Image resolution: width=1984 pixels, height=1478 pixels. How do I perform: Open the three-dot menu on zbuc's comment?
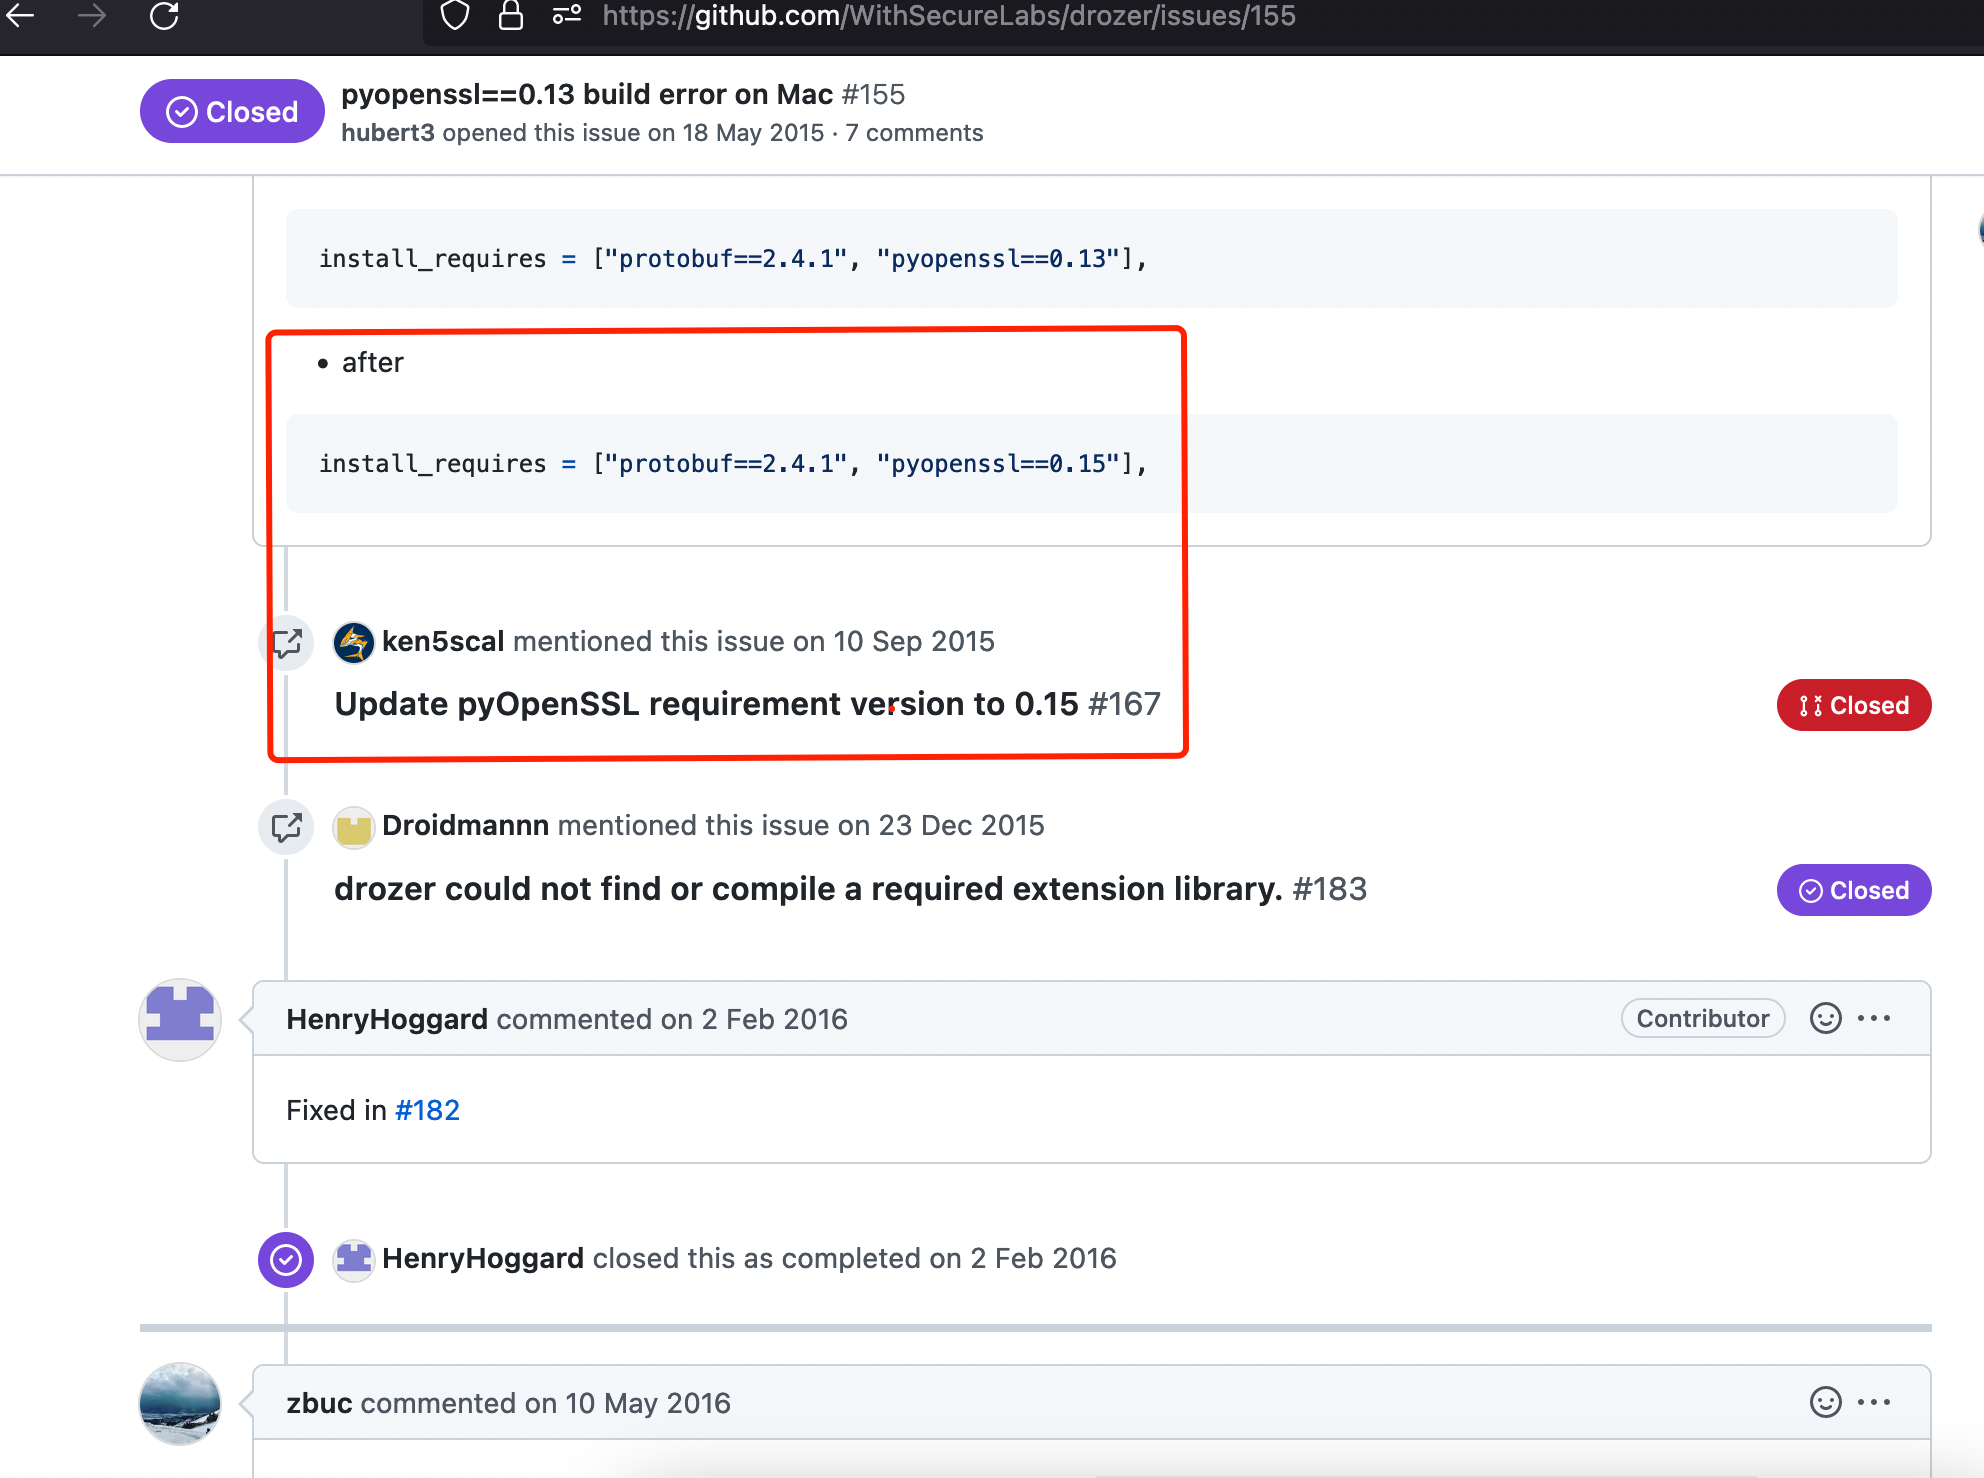(x=1874, y=1402)
